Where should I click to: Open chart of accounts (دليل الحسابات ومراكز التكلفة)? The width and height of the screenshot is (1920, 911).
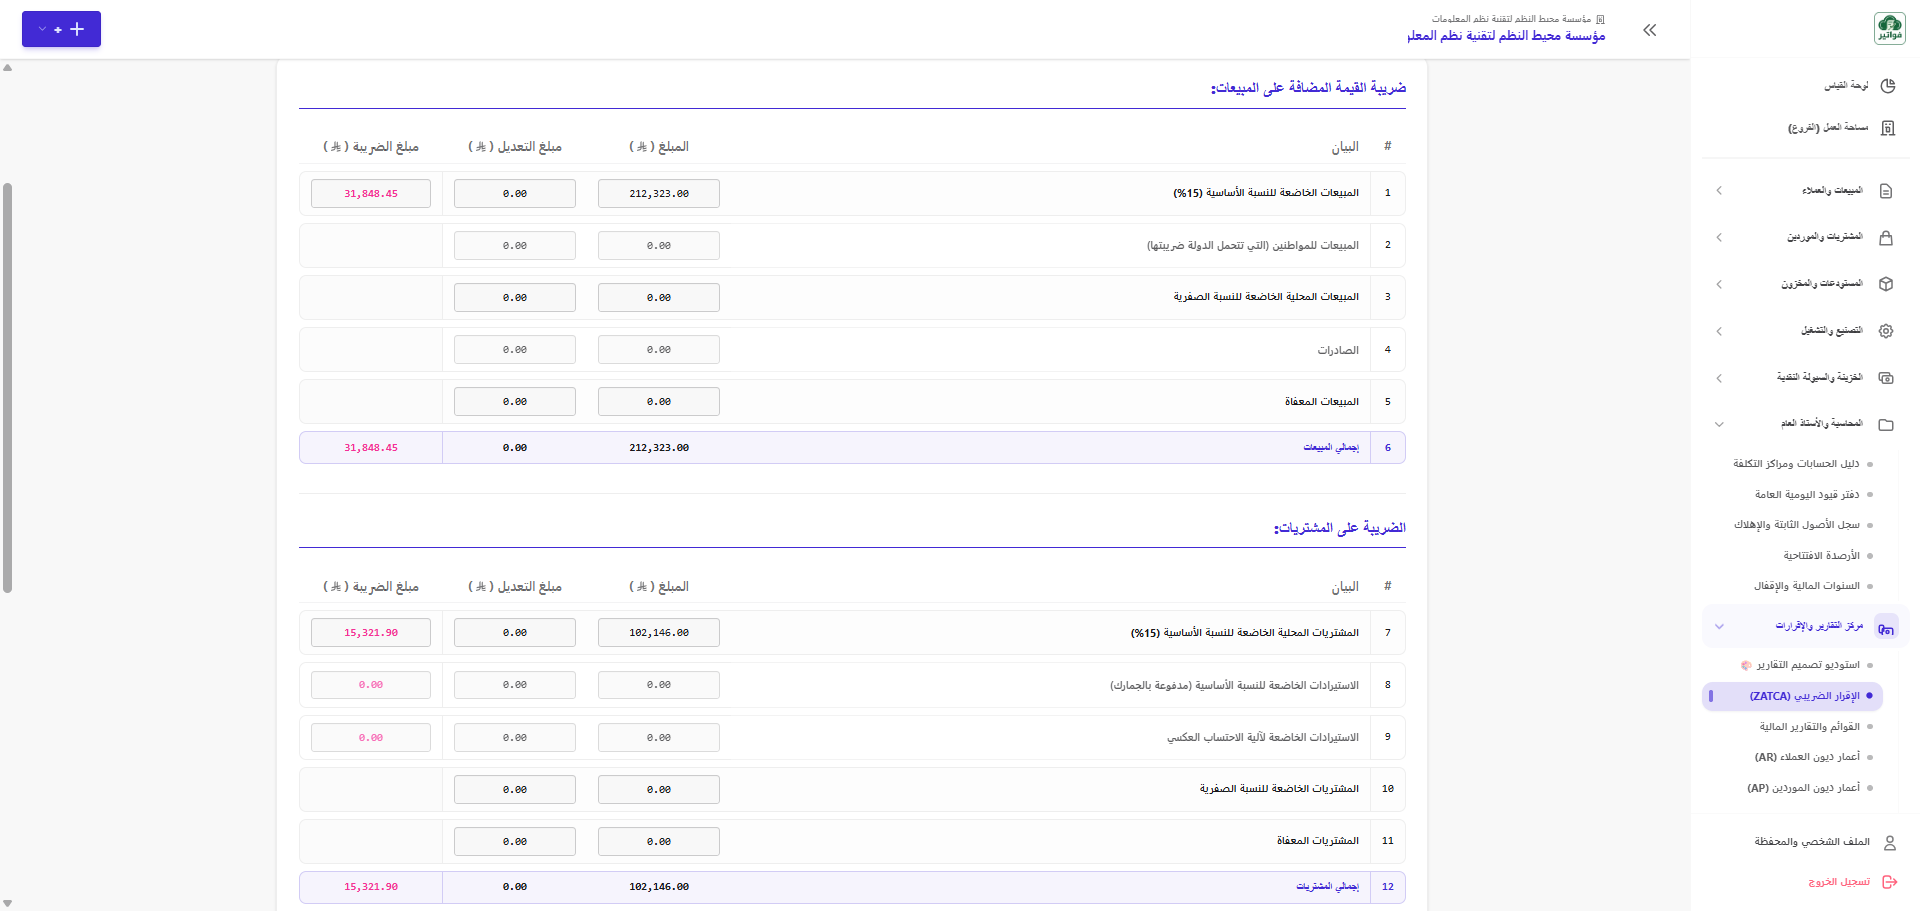tap(1796, 464)
